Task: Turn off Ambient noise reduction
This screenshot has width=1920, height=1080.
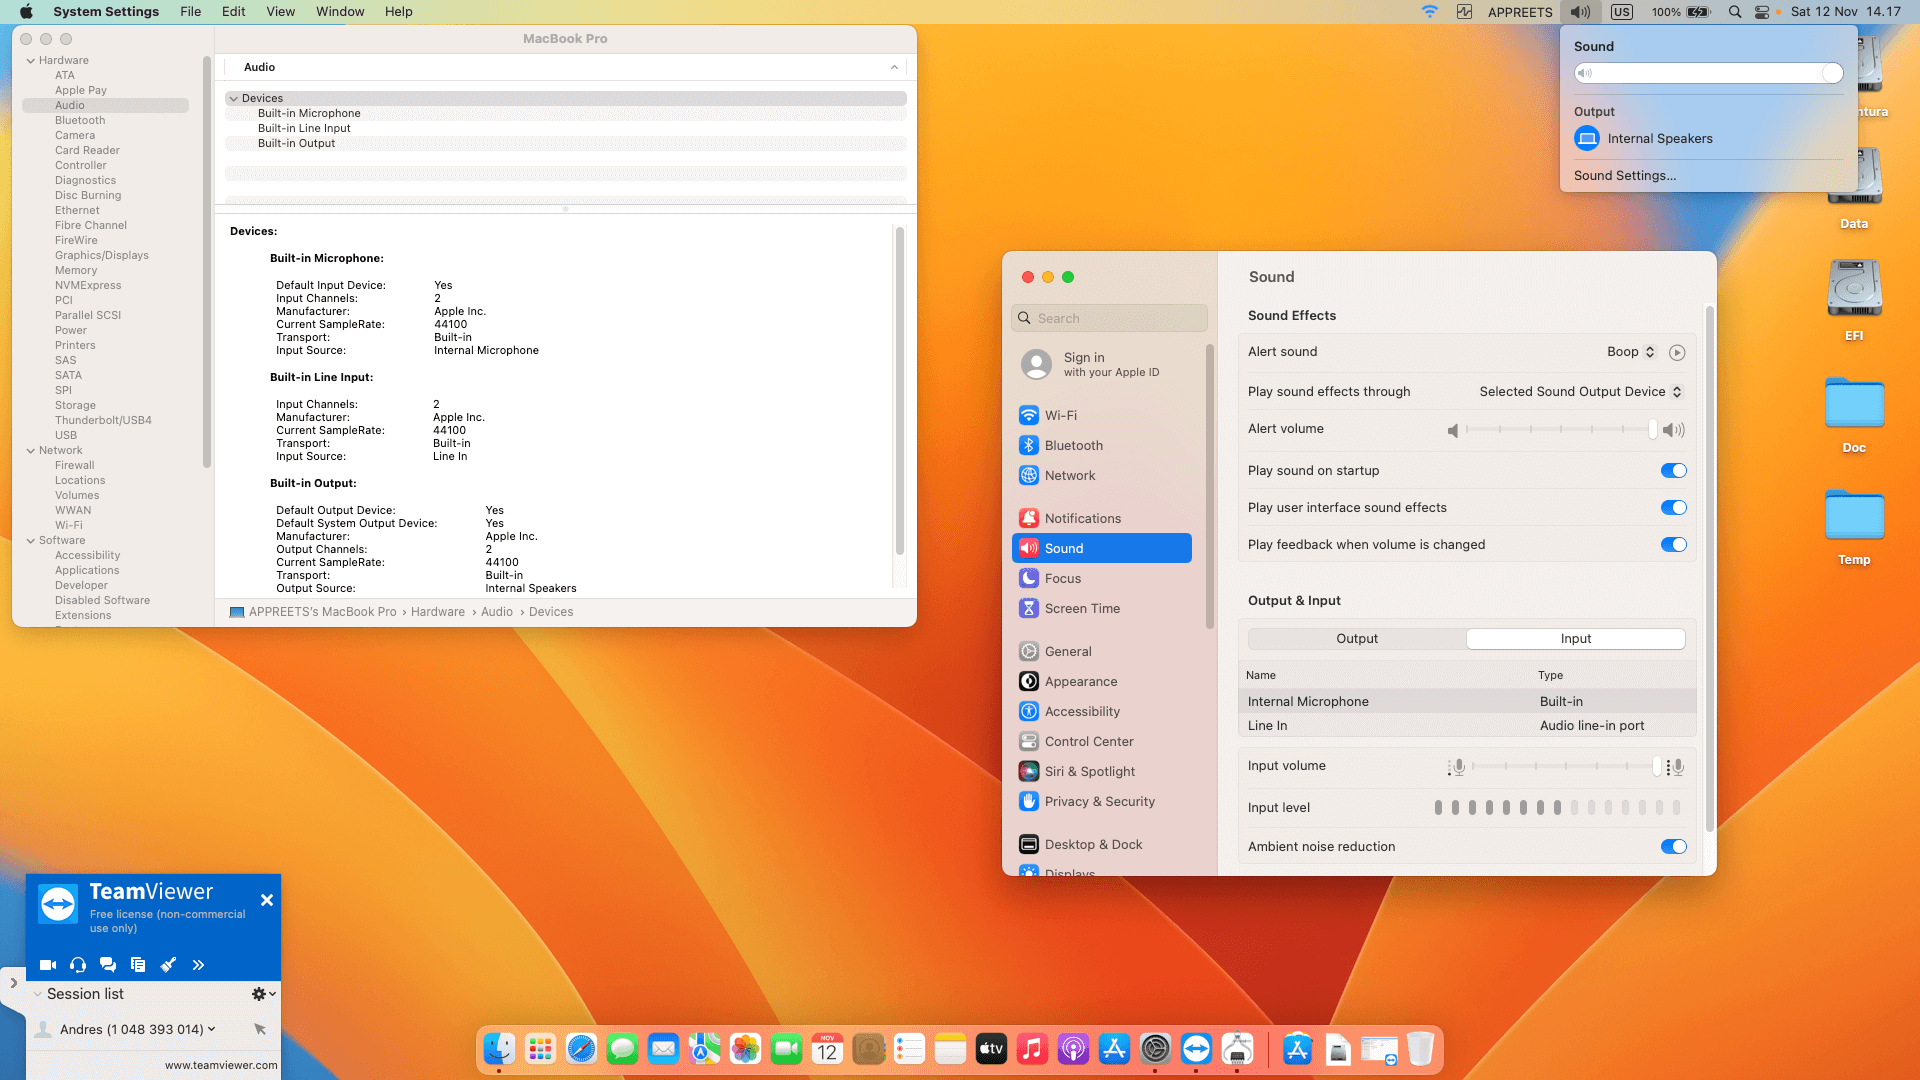Action: tap(1673, 847)
